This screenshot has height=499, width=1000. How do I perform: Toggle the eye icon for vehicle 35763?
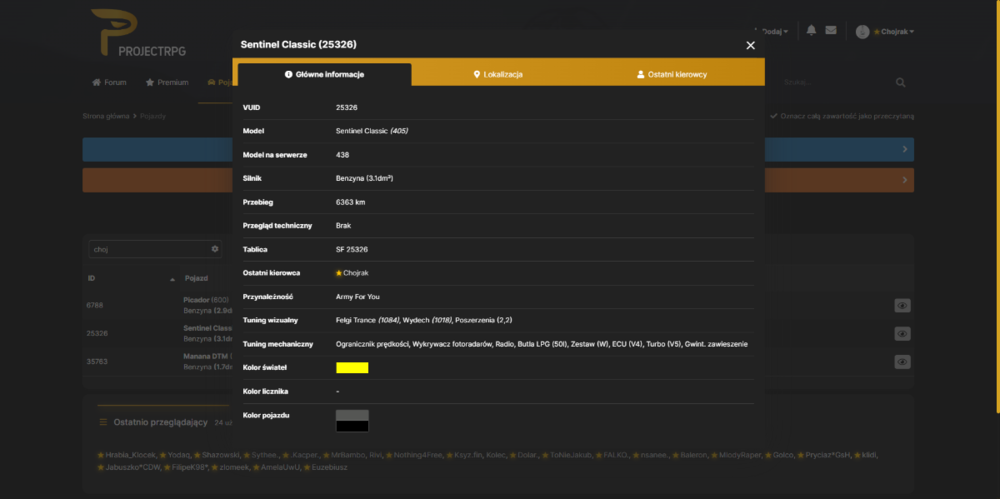(x=902, y=362)
